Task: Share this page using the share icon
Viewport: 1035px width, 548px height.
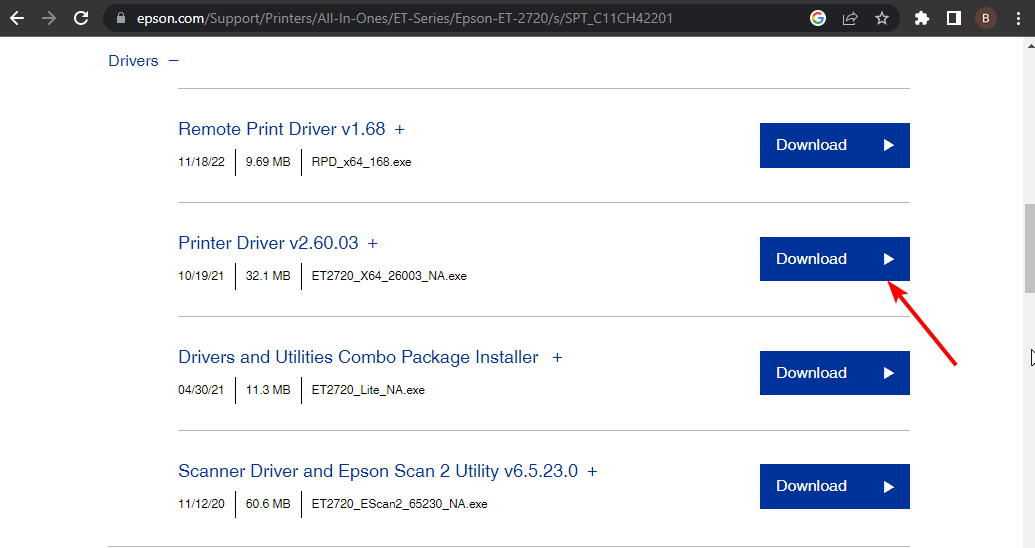Action: [x=850, y=18]
